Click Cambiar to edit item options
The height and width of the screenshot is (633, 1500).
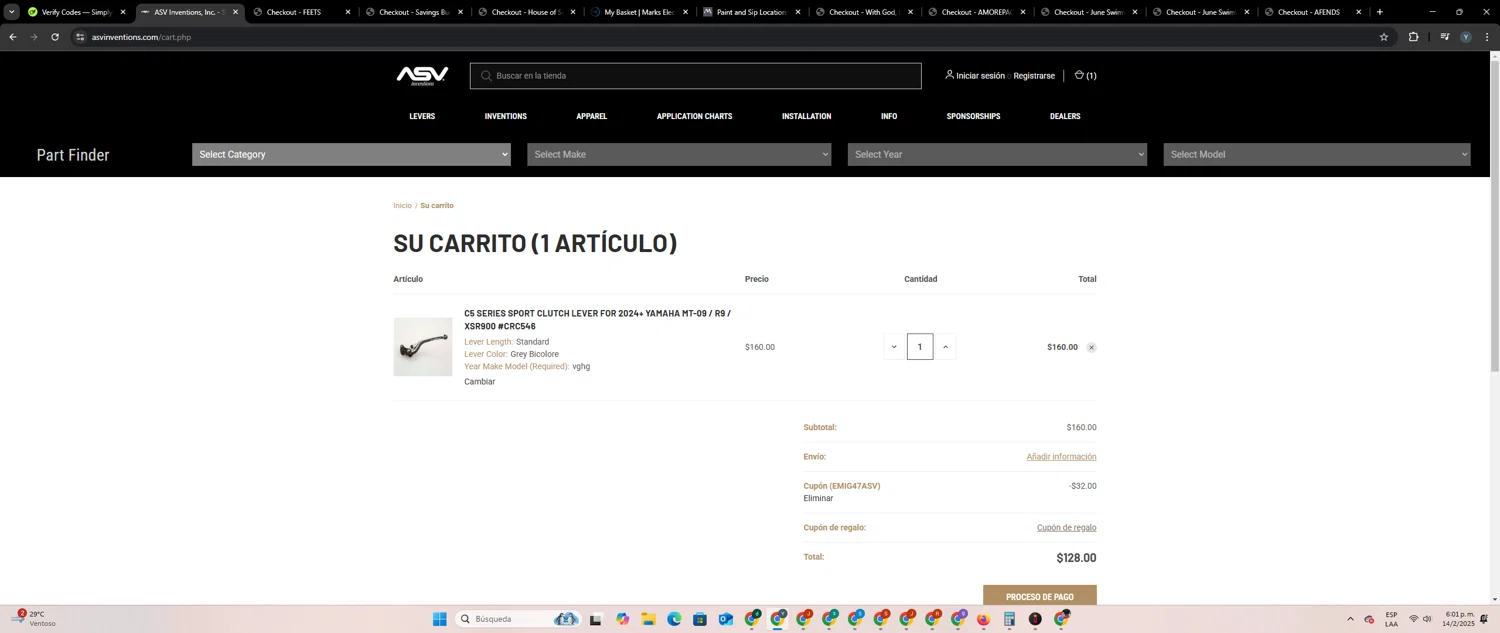(480, 382)
